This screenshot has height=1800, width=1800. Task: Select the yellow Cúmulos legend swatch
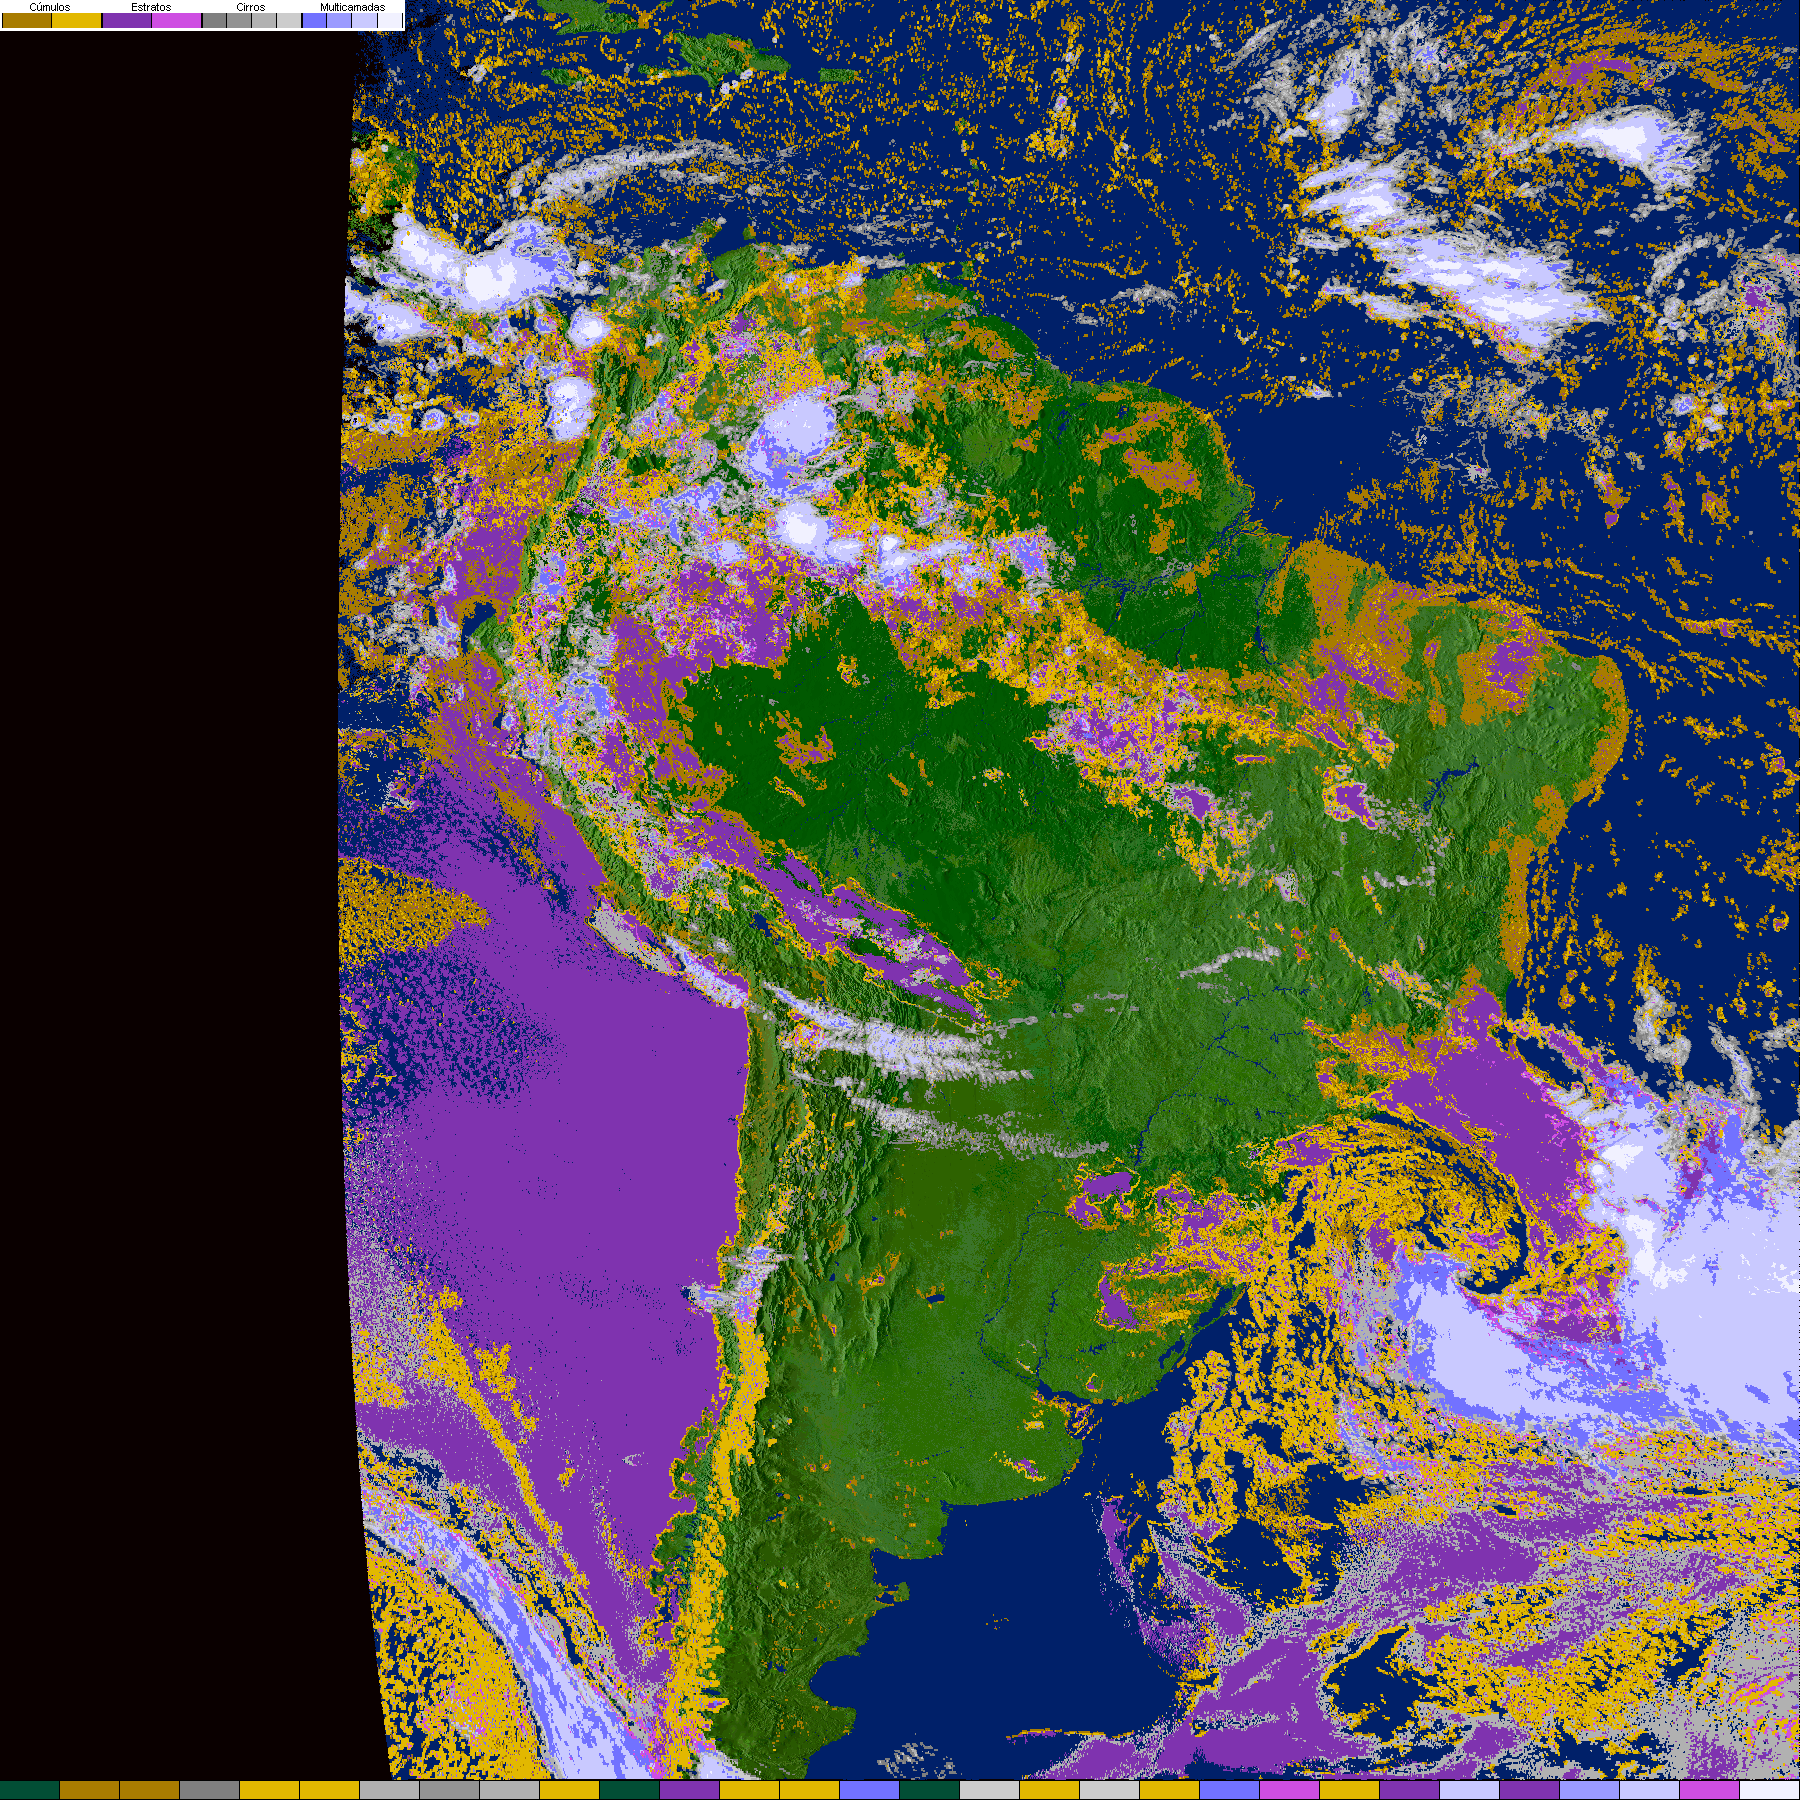pos(77,20)
